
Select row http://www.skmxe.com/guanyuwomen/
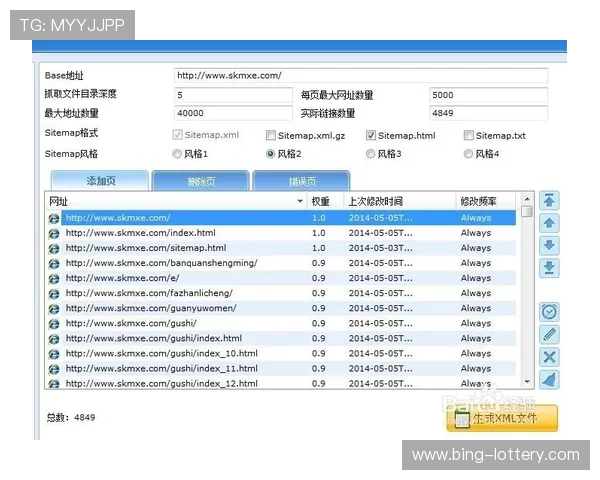(x=281, y=309)
